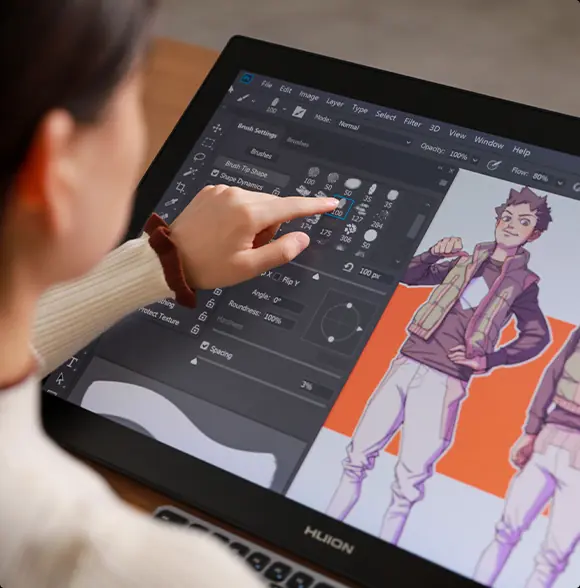Expand the Flow 80% dropdown arrow
The height and width of the screenshot is (588, 580).
coord(560,183)
